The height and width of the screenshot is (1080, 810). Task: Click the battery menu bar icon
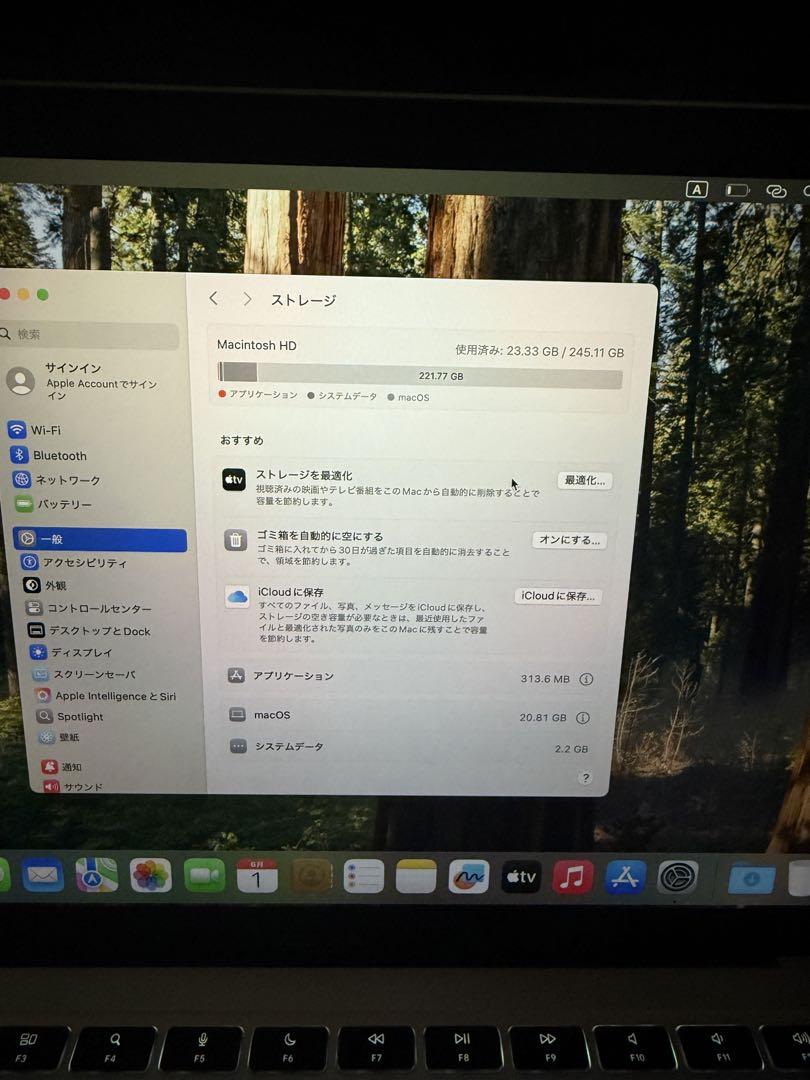[x=738, y=189]
